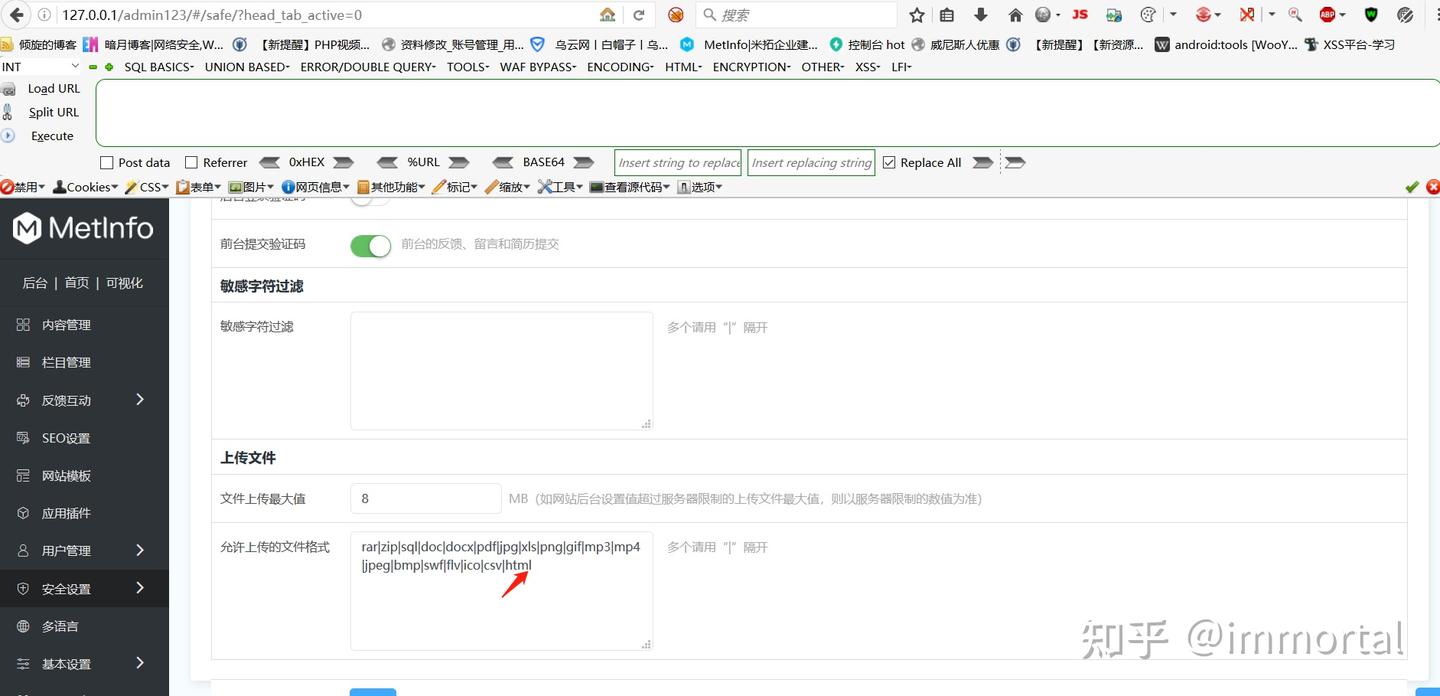Open the downloads arrow icon
The width and height of the screenshot is (1440, 696).
[x=981, y=15]
